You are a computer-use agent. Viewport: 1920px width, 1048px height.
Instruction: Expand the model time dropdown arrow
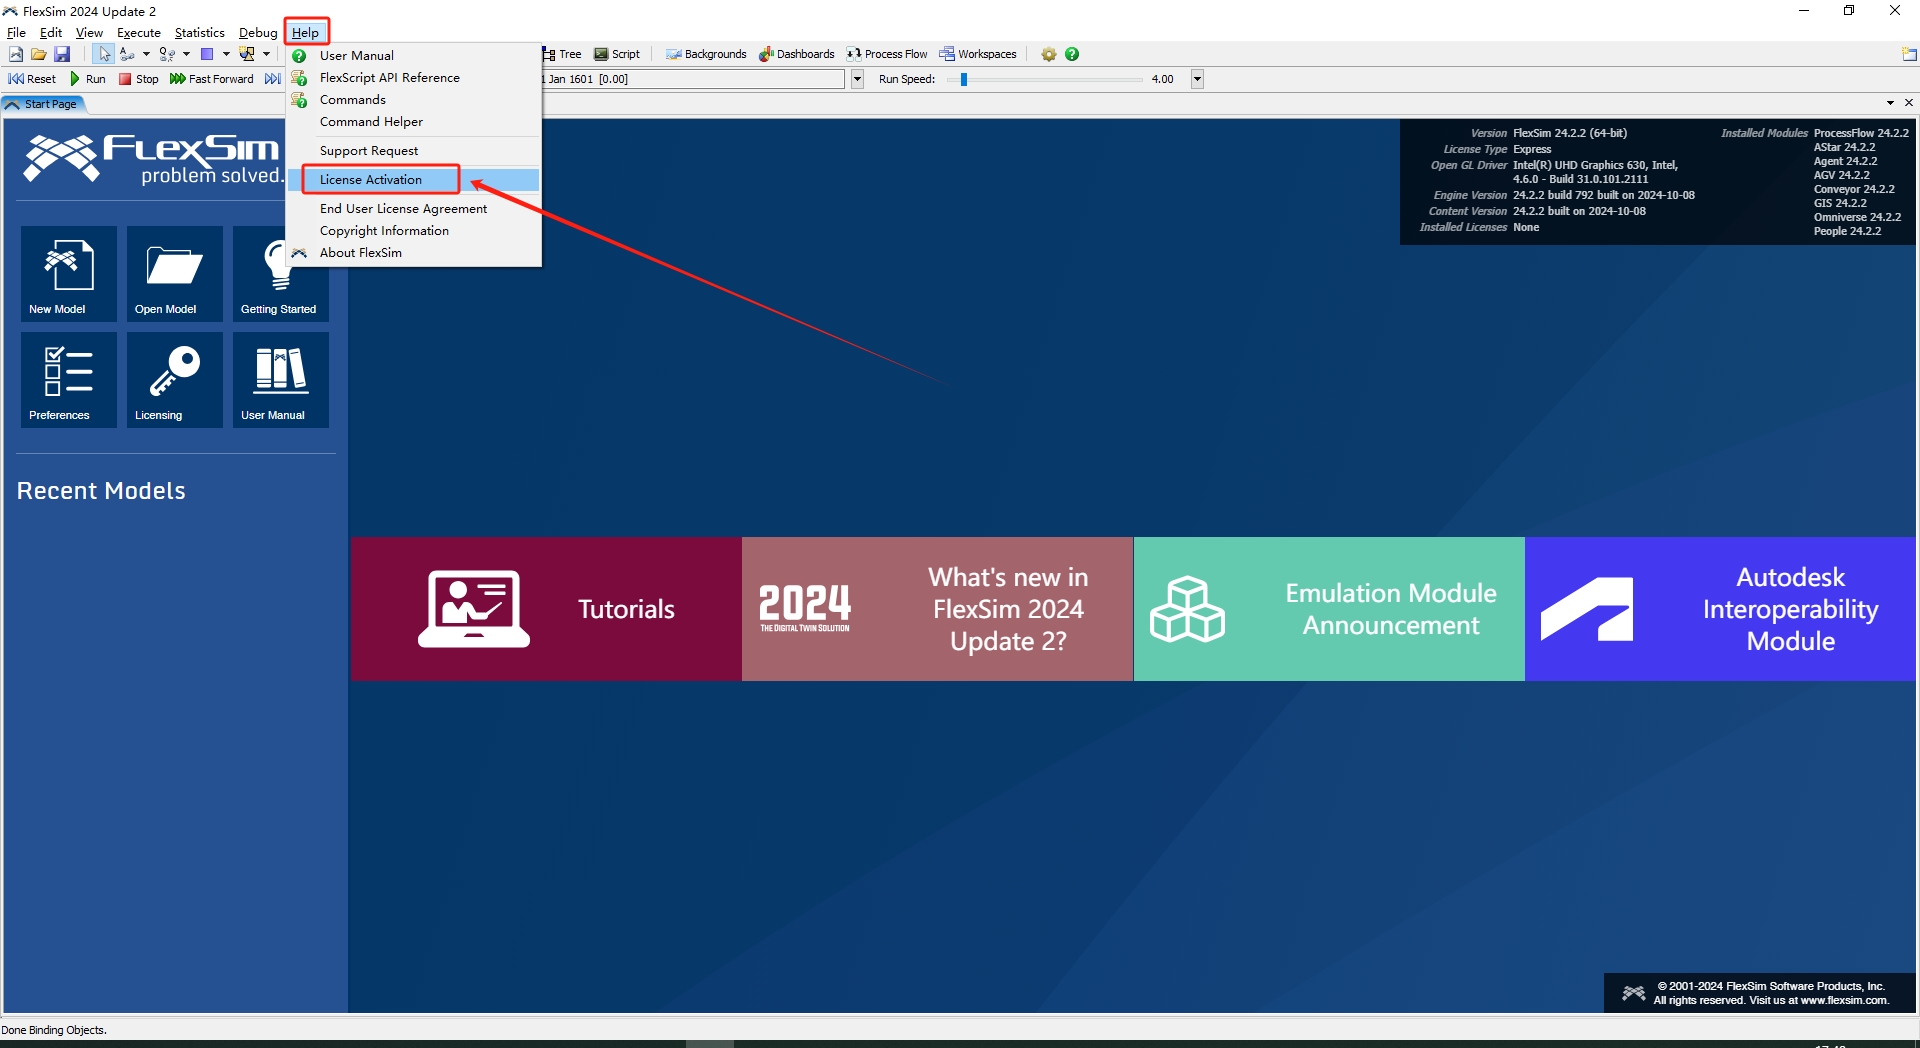(x=857, y=79)
